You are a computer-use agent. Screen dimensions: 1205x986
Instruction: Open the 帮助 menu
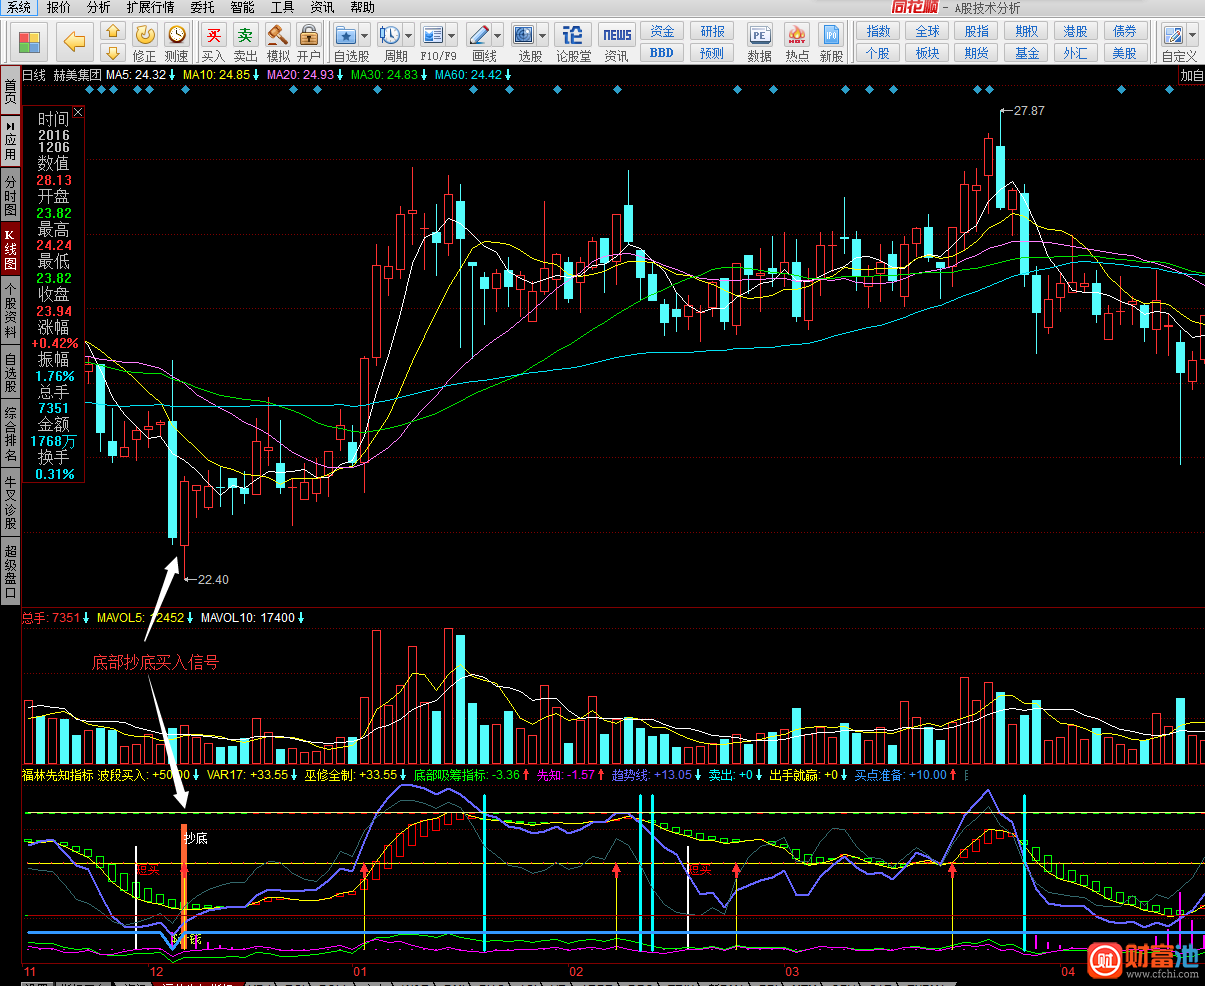[363, 7]
